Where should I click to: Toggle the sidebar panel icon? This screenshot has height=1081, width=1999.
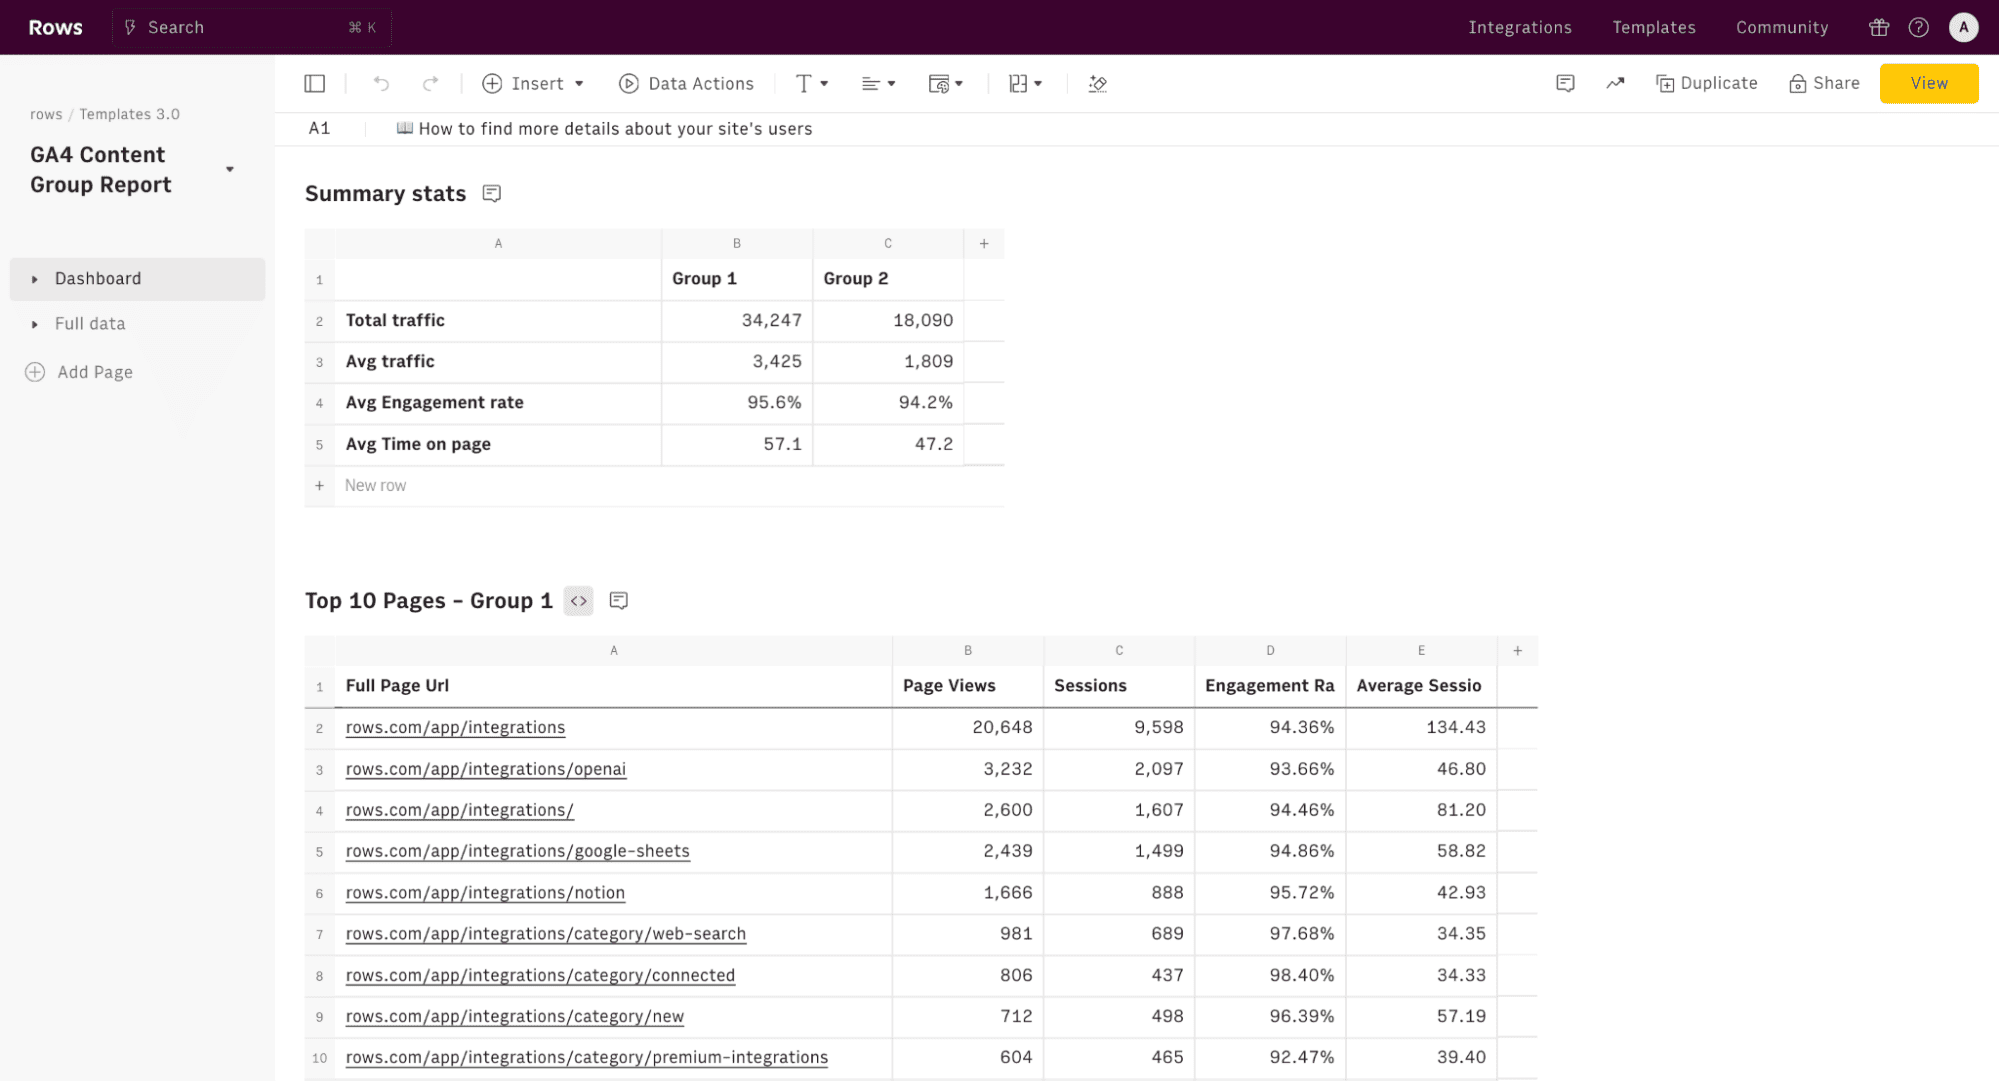314,84
